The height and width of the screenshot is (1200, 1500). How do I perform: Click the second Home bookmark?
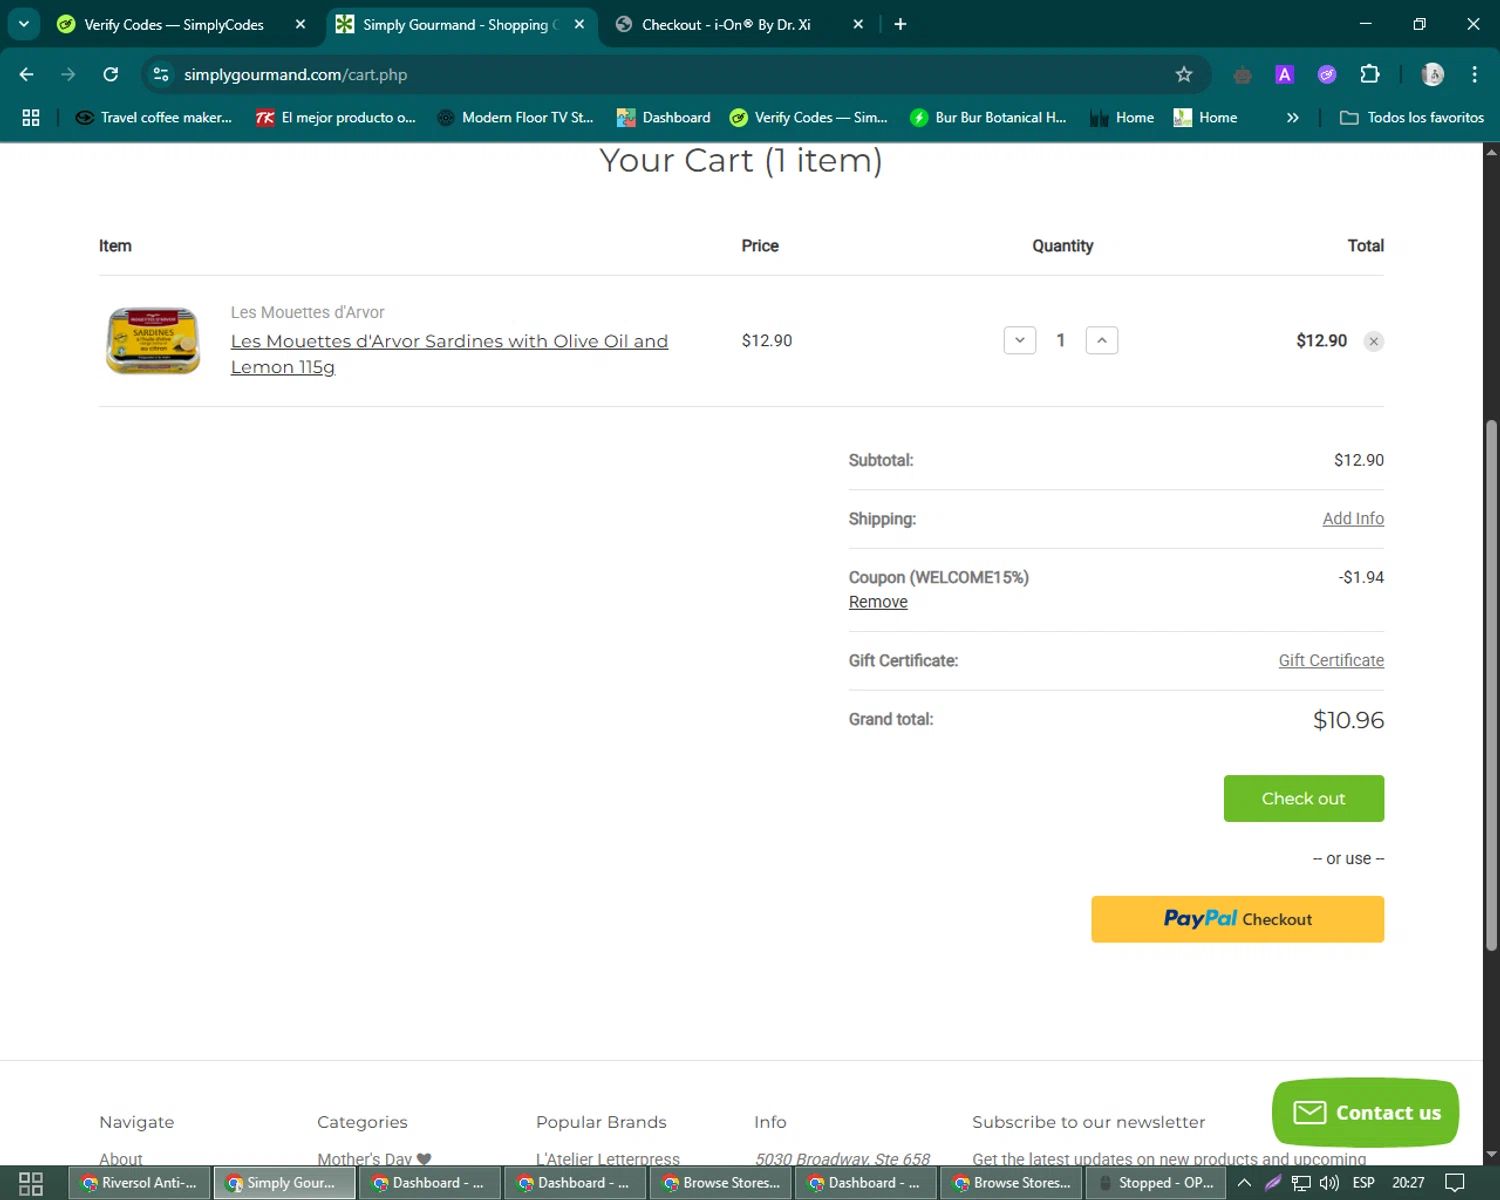[x=1206, y=118]
